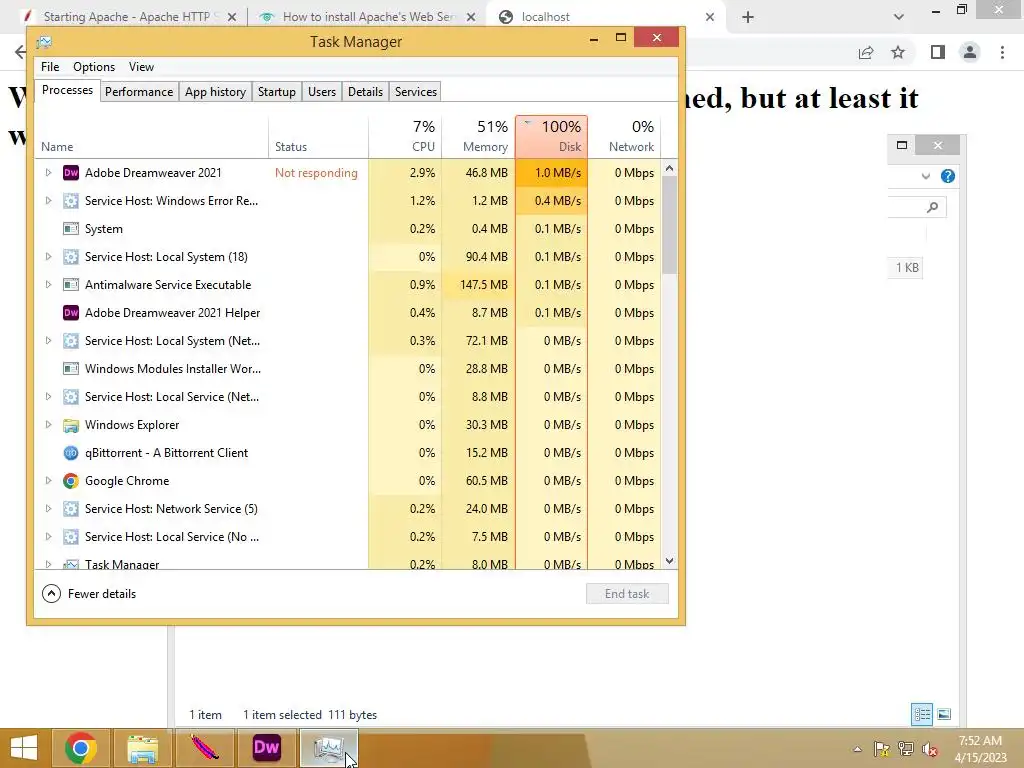Switch to the Startup tab
Image resolution: width=1024 pixels, height=768 pixels.
pos(276,92)
